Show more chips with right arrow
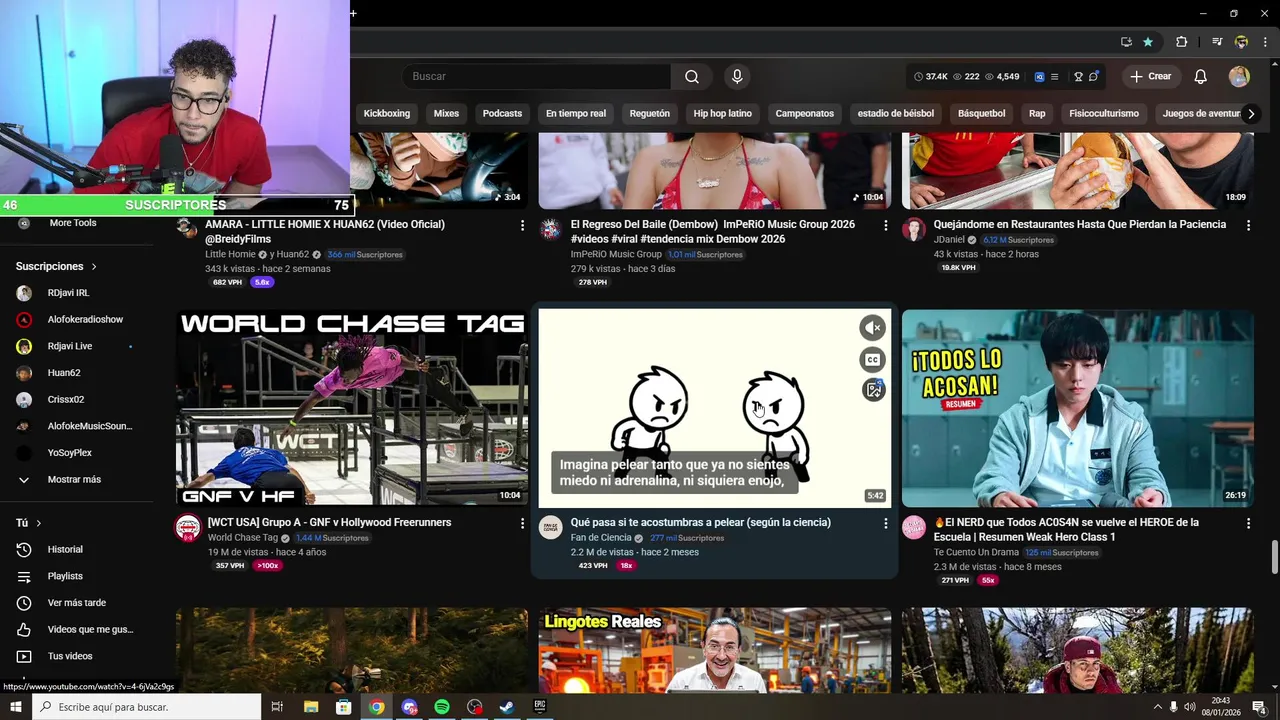 pyautogui.click(x=1250, y=114)
